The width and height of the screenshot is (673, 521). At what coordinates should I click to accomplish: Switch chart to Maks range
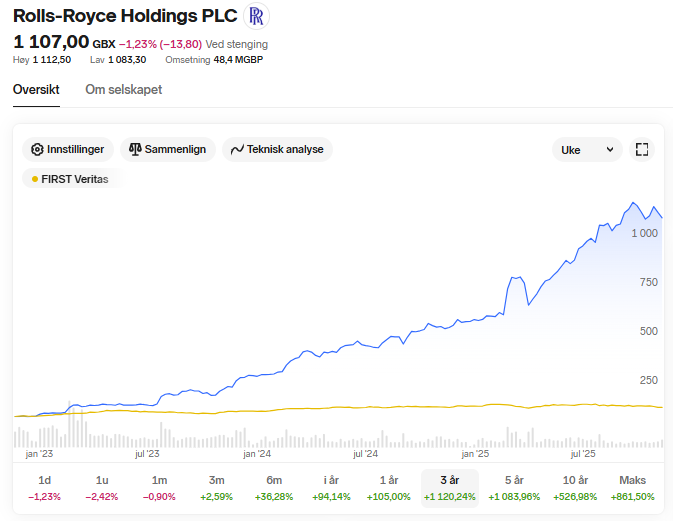click(632, 487)
